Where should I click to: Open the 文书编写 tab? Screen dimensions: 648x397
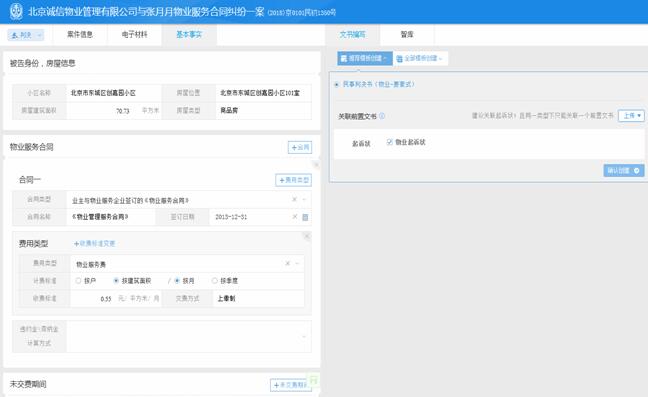[353, 34]
